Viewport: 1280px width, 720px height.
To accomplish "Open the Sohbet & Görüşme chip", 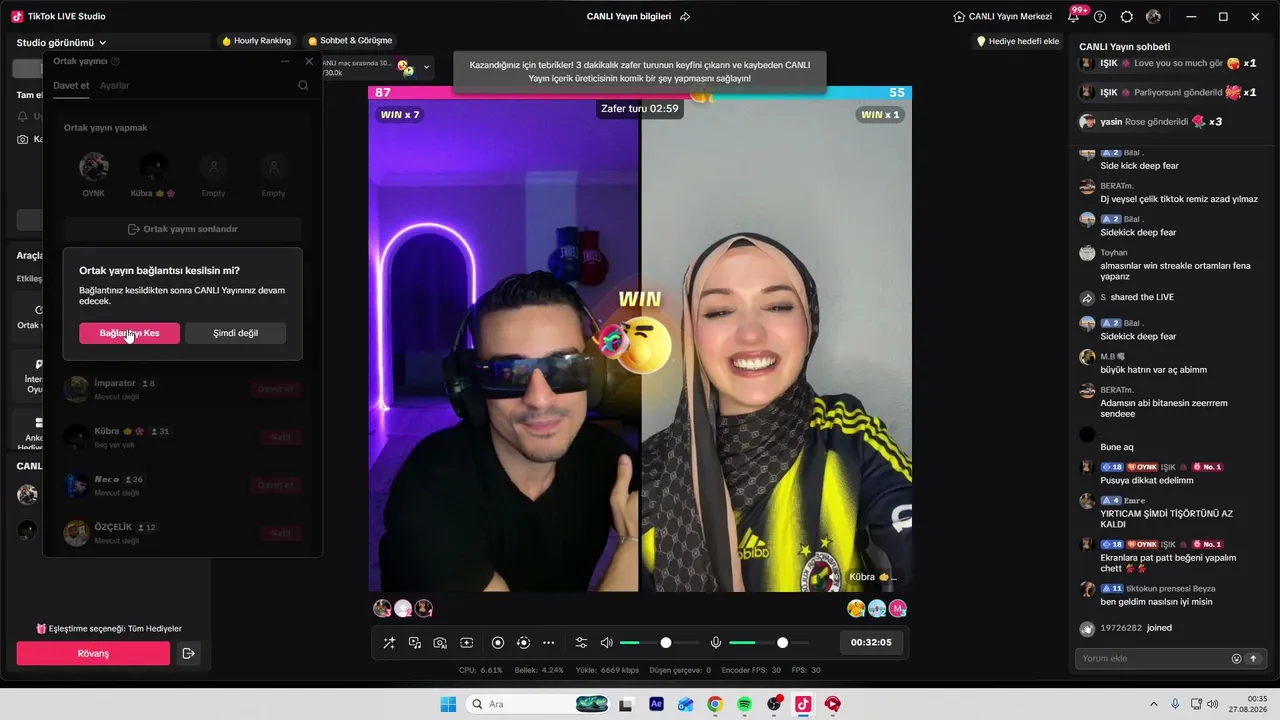I will 350,41.
